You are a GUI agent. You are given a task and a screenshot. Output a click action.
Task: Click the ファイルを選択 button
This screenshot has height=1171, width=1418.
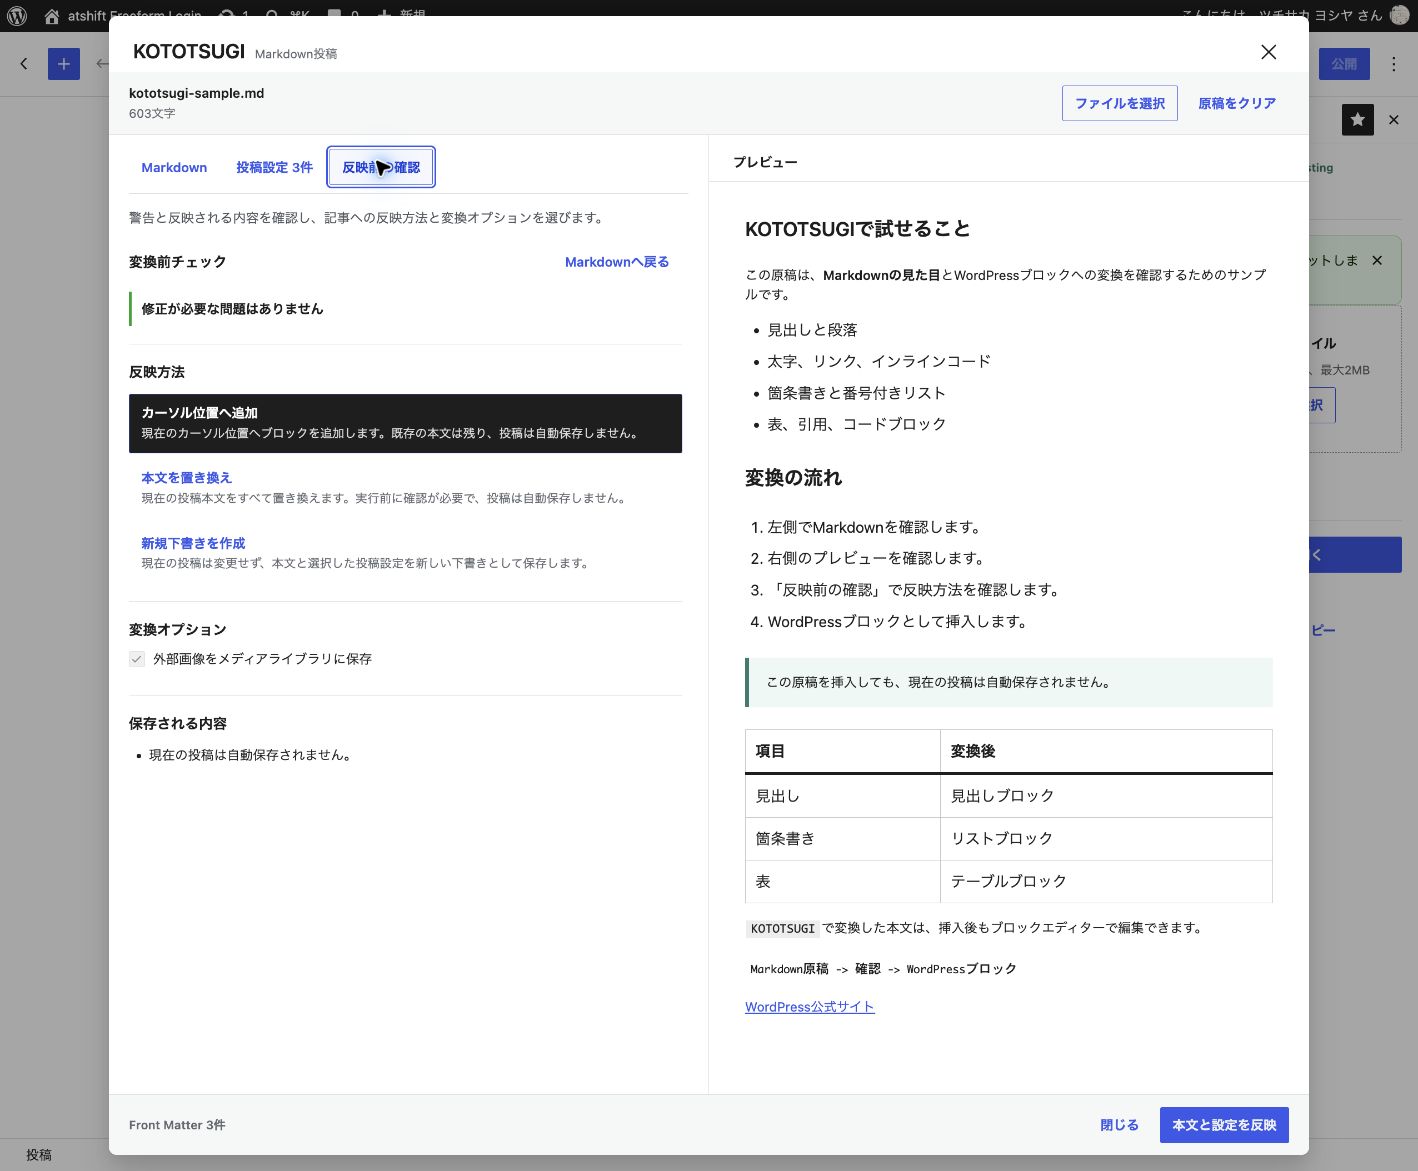click(x=1120, y=103)
